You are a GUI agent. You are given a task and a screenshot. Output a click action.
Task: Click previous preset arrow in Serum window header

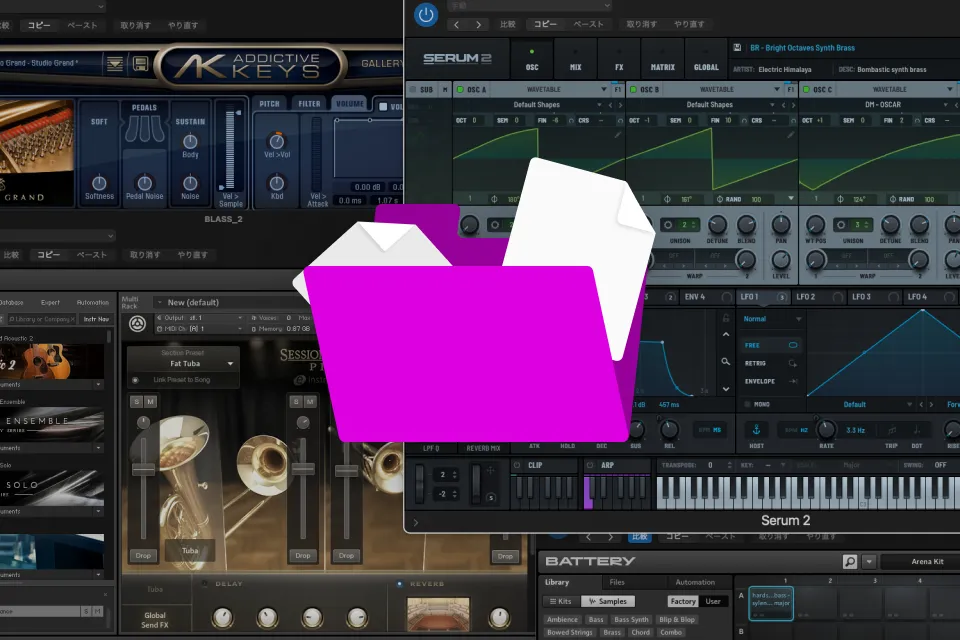pyautogui.click(x=456, y=24)
